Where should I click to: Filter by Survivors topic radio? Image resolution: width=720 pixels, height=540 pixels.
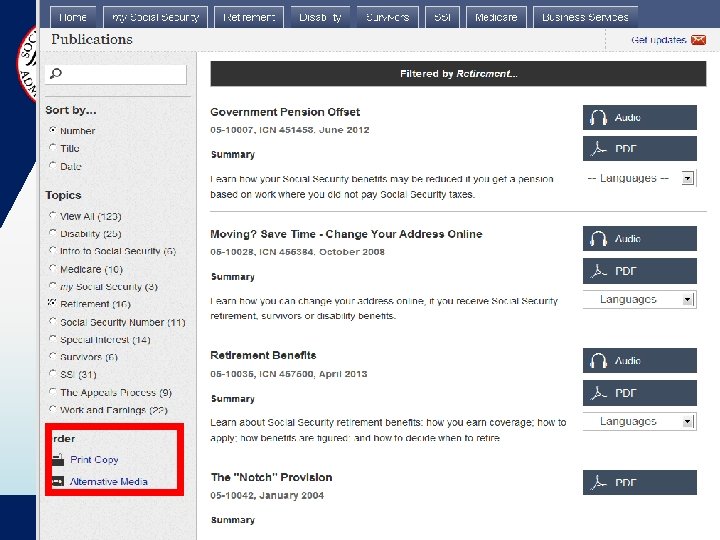[x=53, y=356]
